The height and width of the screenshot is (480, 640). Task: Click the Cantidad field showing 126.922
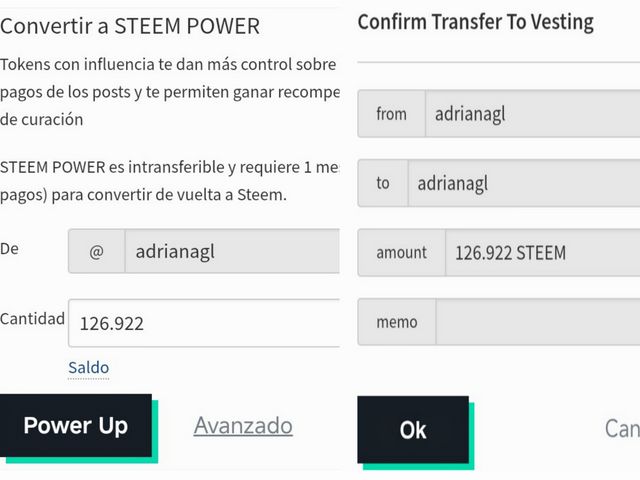tap(204, 323)
